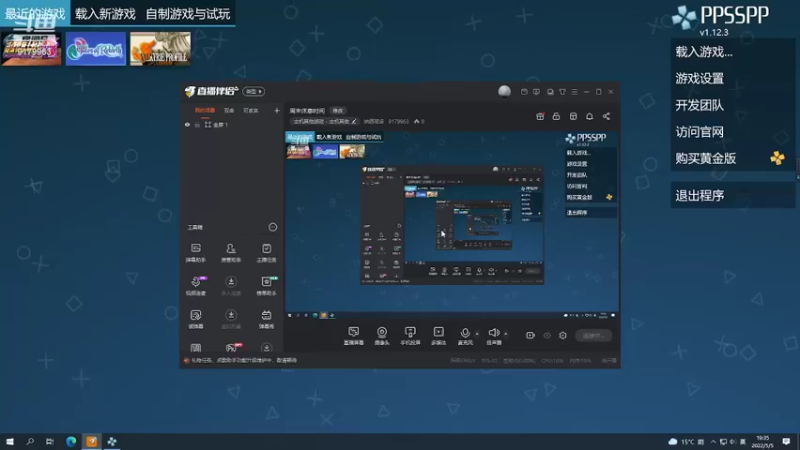Click the share icon above preview
The height and width of the screenshot is (450, 800).
coord(606,116)
